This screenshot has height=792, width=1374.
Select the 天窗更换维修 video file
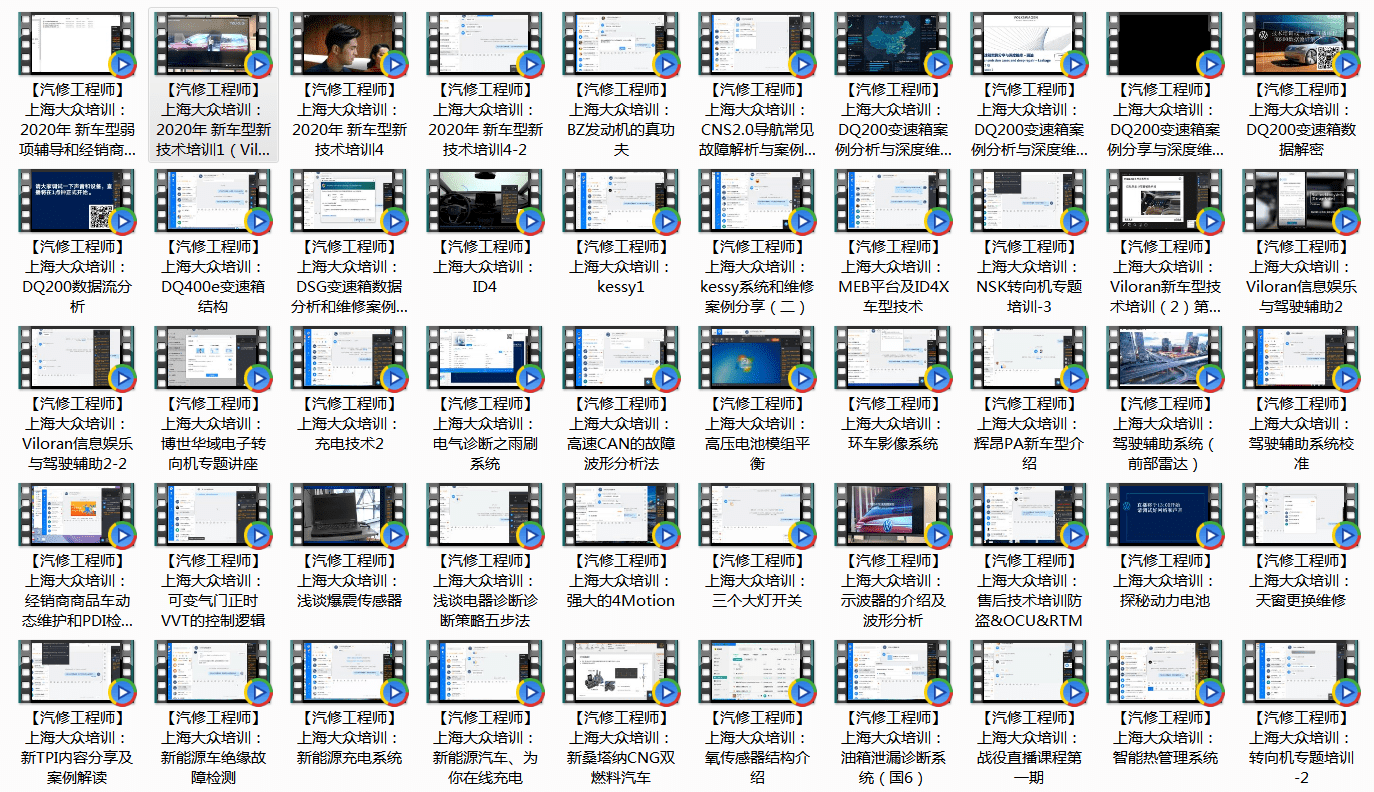click(1300, 516)
